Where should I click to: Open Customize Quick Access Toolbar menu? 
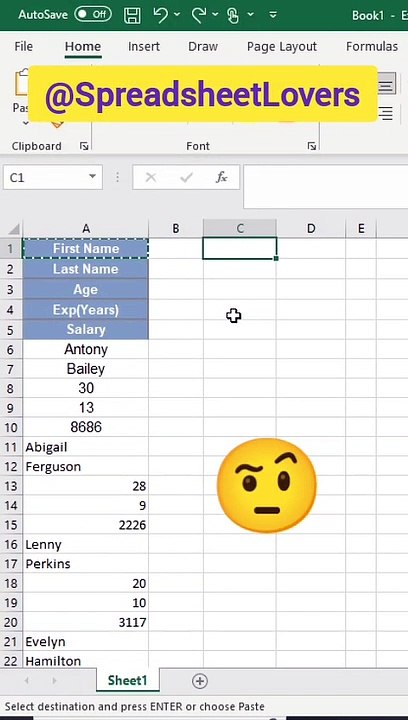click(x=273, y=15)
